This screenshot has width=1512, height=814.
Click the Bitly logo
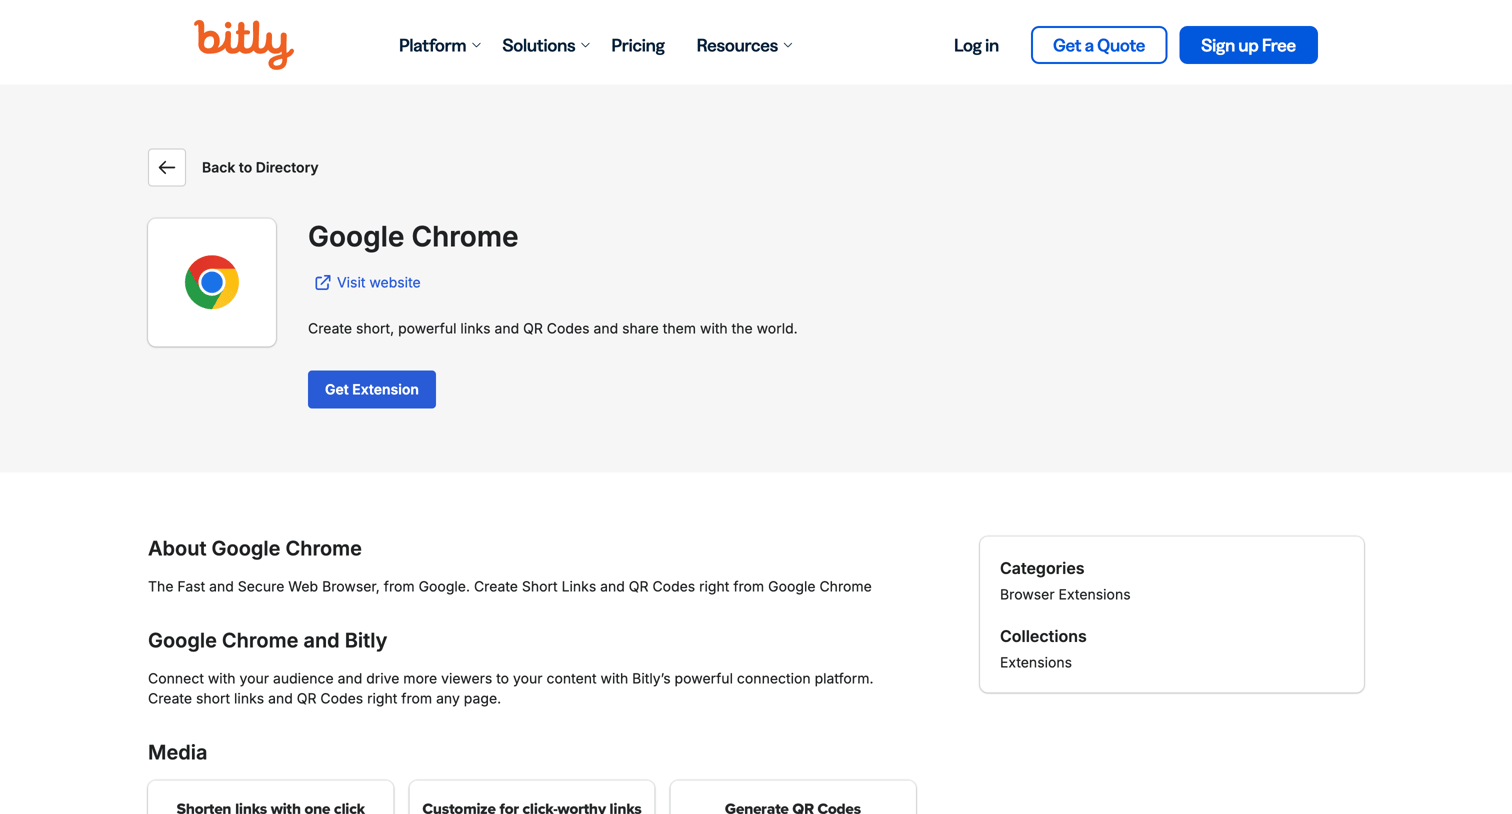pyautogui.click(x=244, y=44)
